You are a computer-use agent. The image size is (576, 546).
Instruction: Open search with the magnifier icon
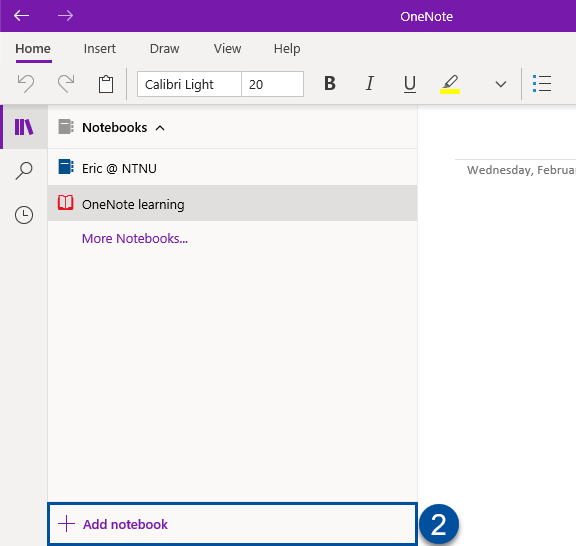(24, 171)
